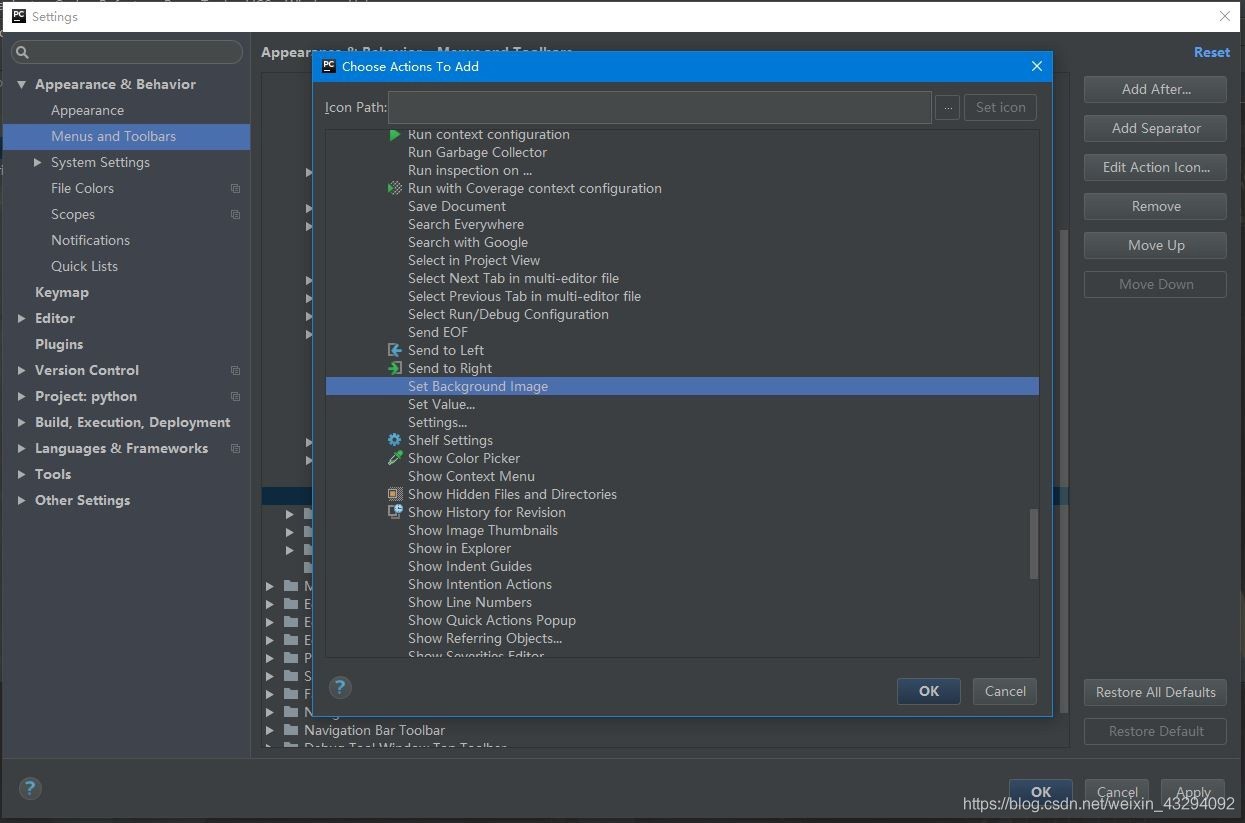This screenshot has width=1245, height=823.
Task: Select the Search with Google action
Action: [x=467, y=242]
